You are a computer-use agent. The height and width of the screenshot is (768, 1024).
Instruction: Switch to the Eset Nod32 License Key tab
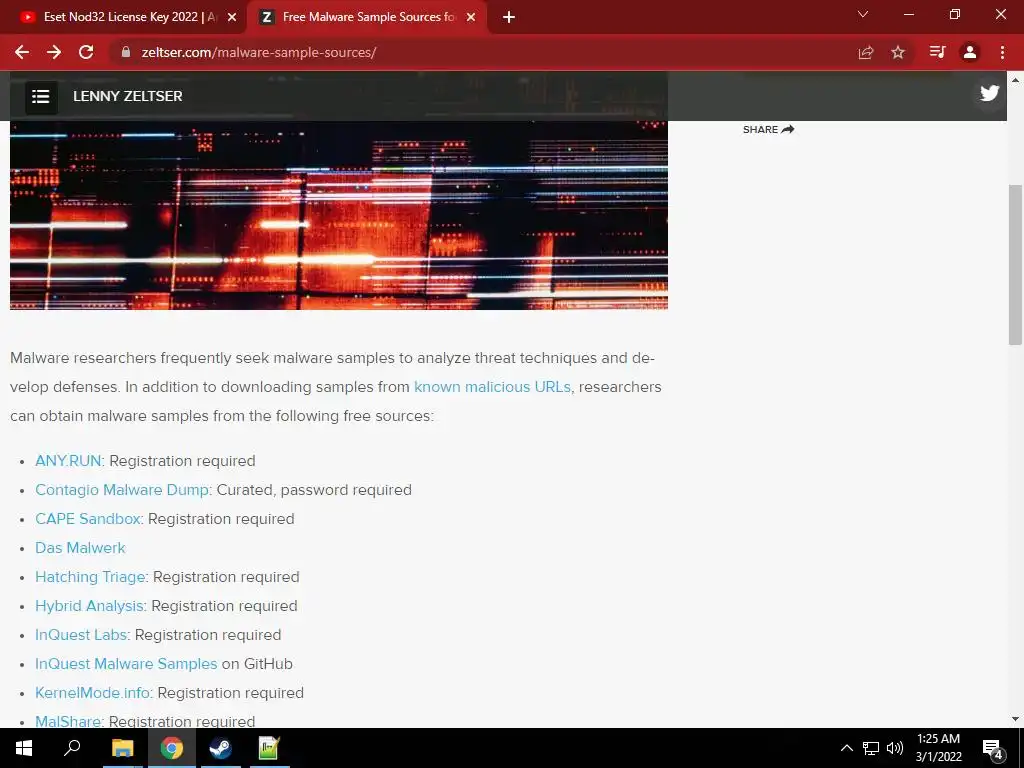coord(127,17)
